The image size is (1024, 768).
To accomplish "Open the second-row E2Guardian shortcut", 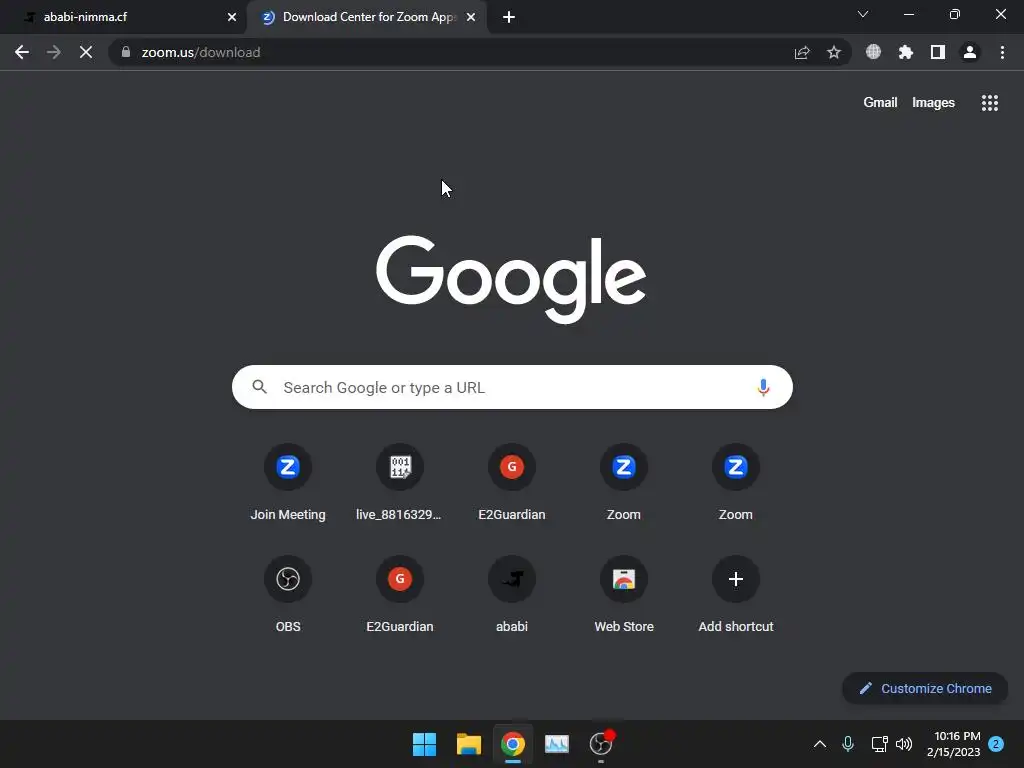I will (x=400, y=595).
